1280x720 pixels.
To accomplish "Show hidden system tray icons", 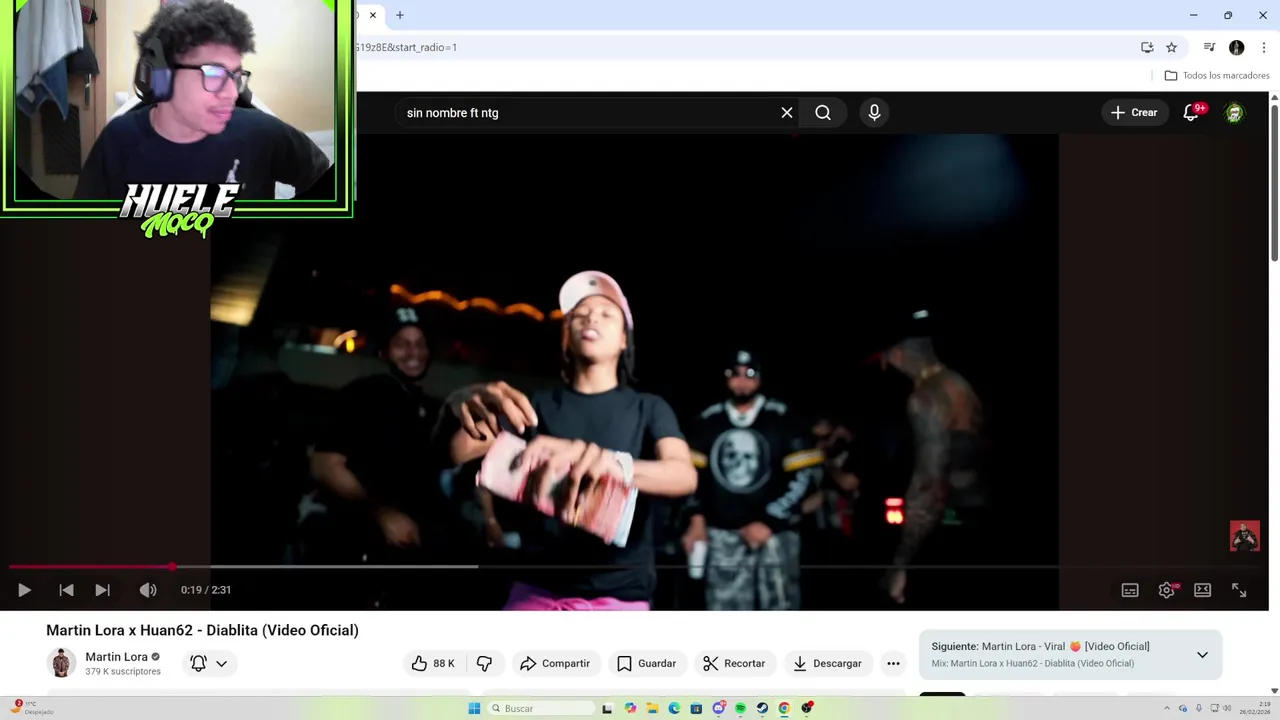I will click(1166, 708).
